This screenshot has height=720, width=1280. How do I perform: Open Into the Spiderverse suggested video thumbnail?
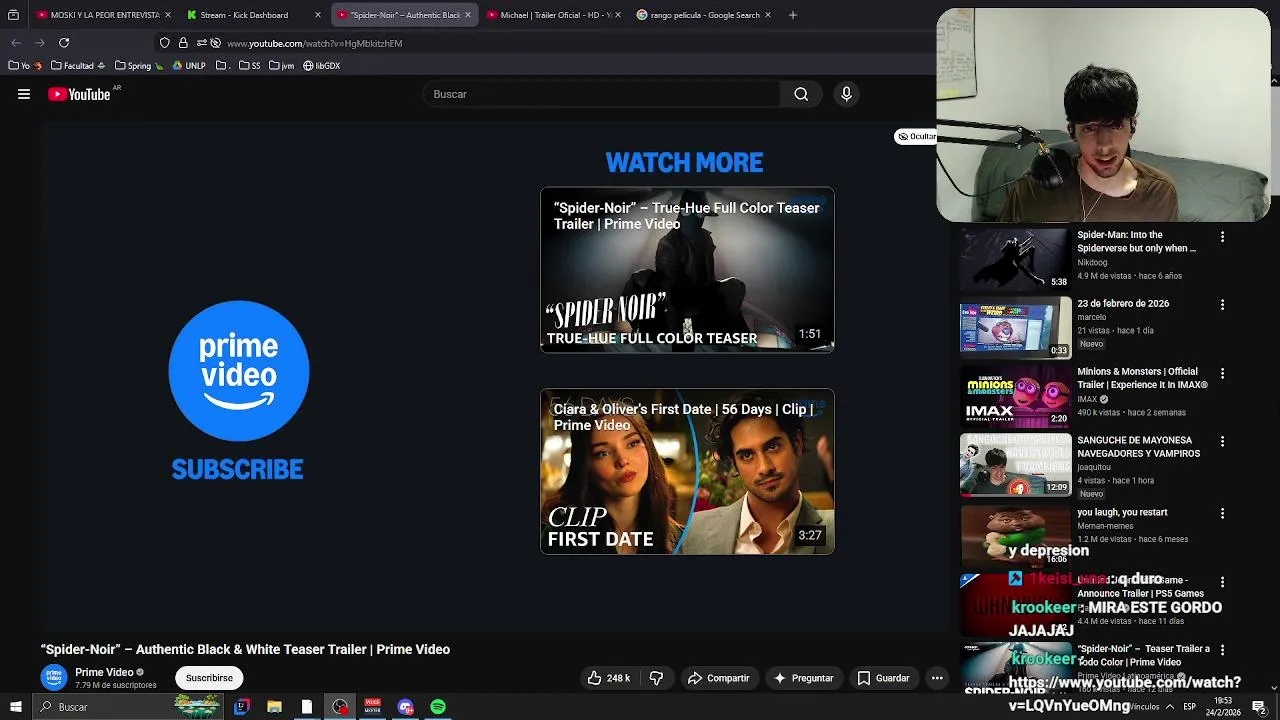tap(1015, 259)
